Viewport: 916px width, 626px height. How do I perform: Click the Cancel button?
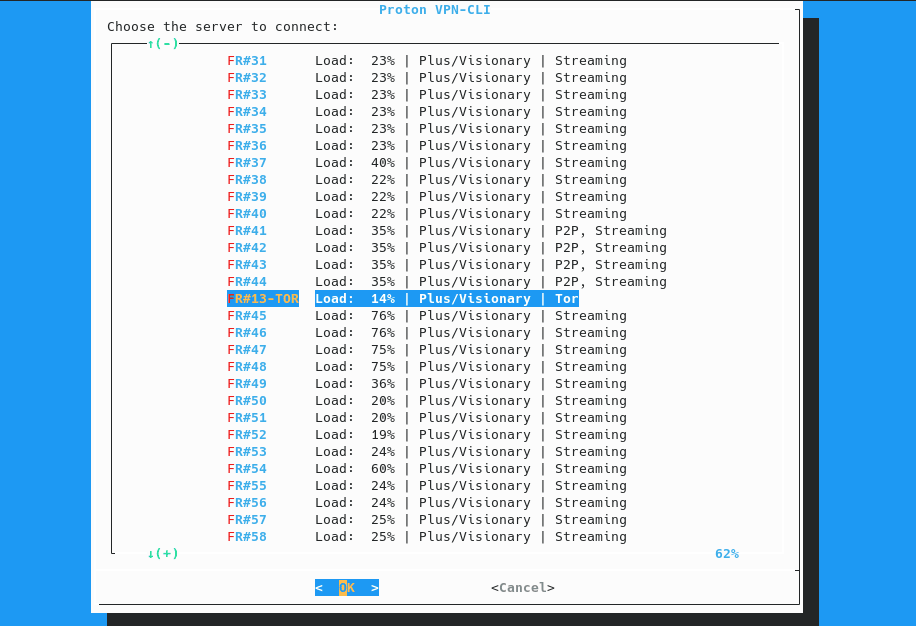click(523, 587)
